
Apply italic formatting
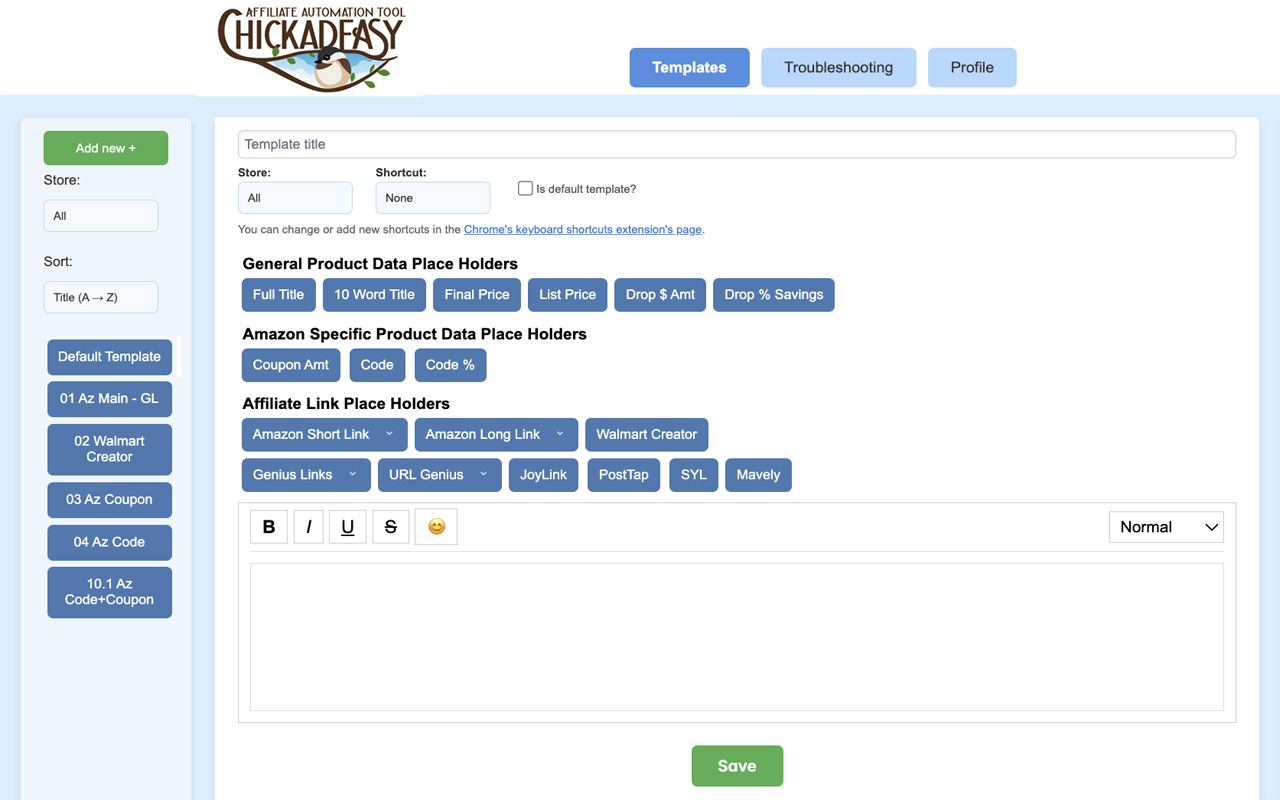click(x=308, y=526)
